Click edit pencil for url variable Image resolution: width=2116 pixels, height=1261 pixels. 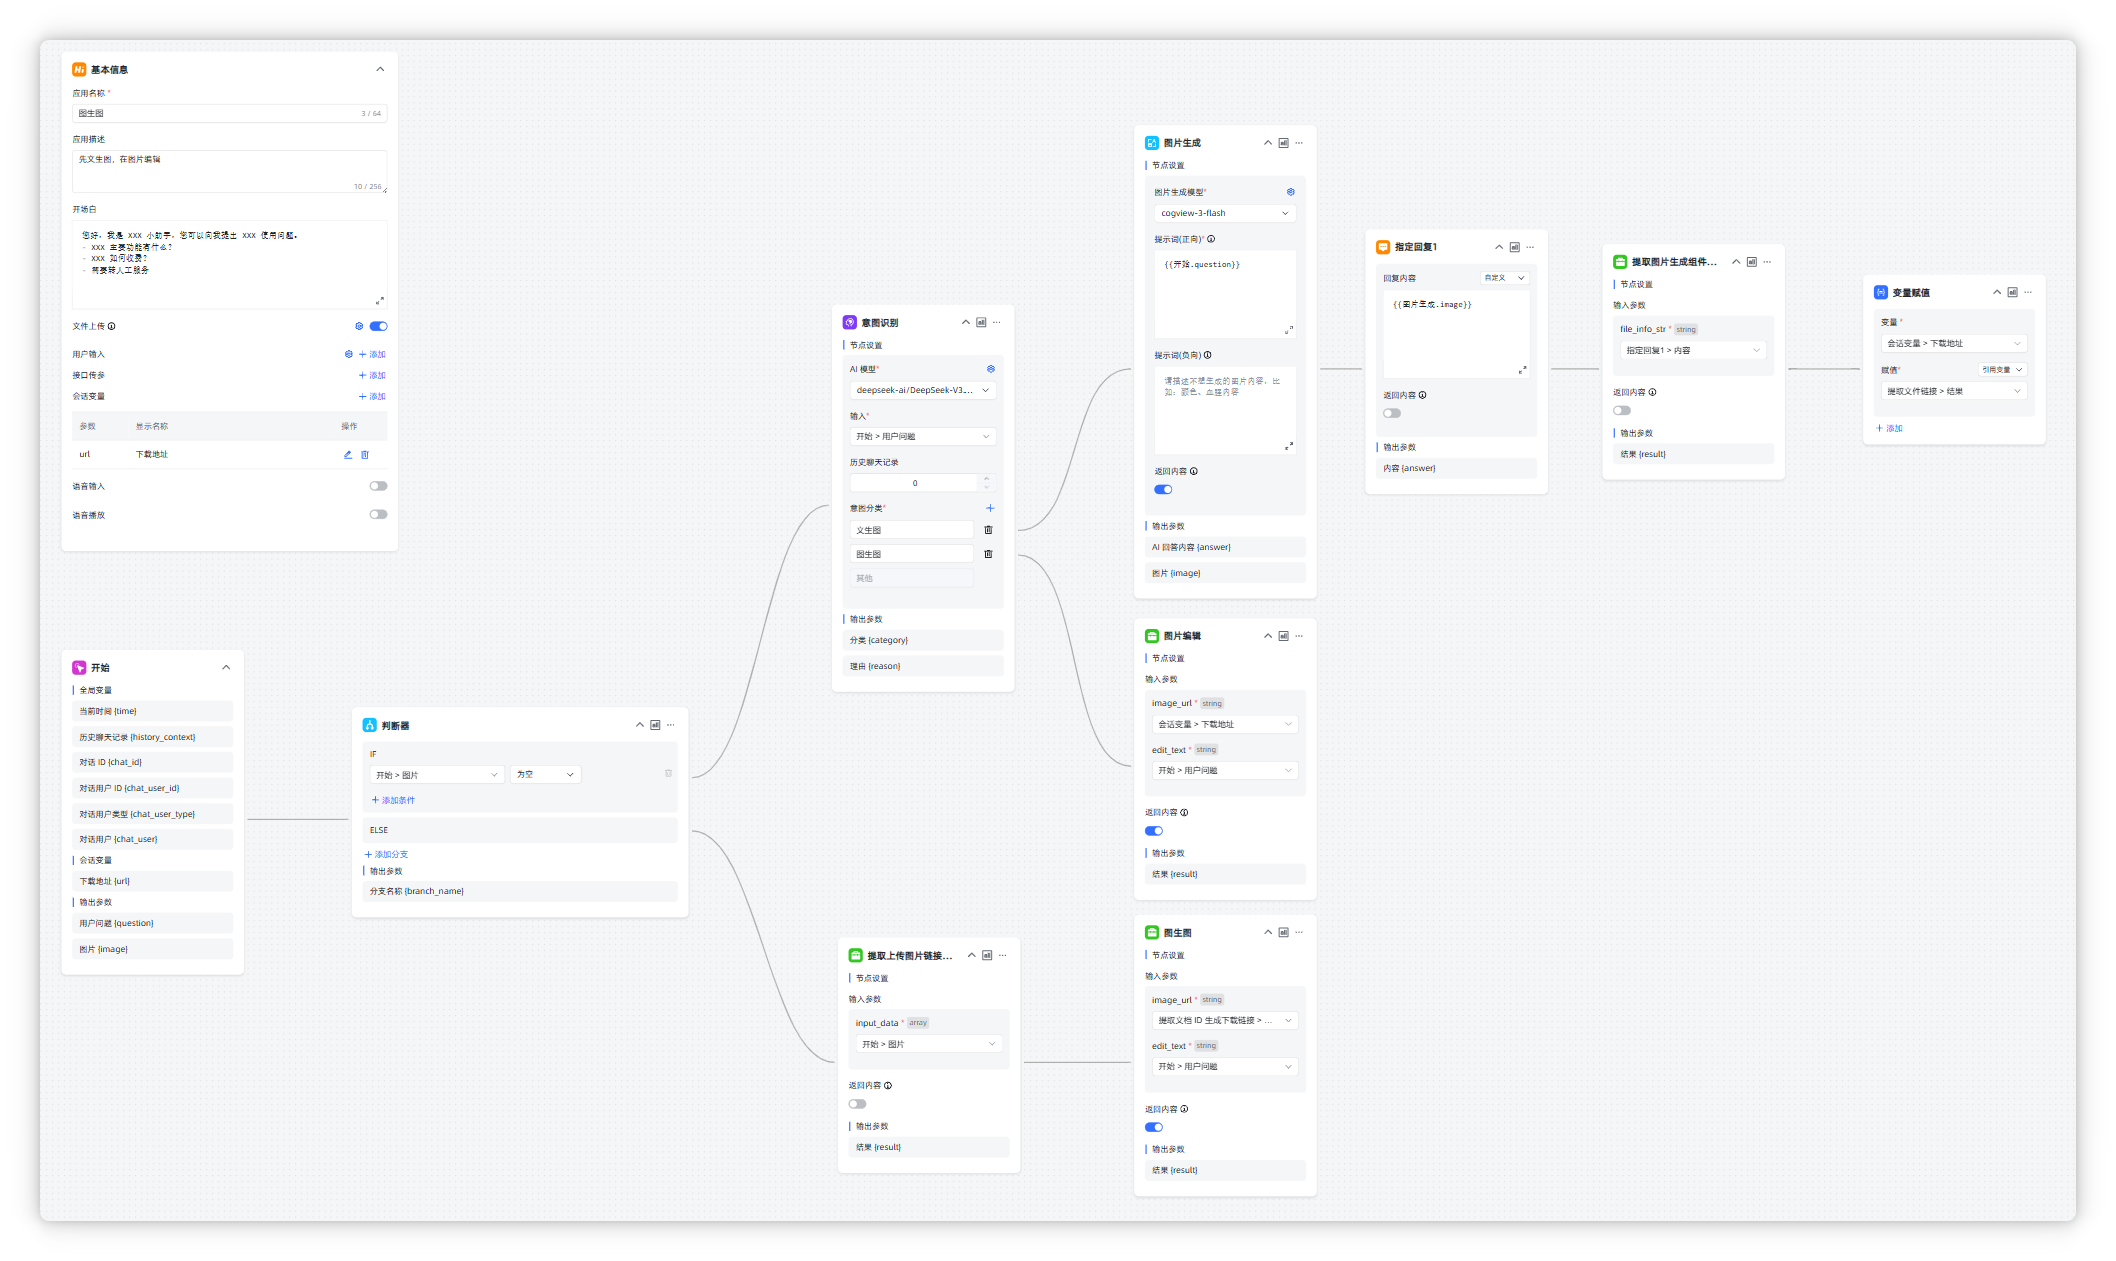348,454
